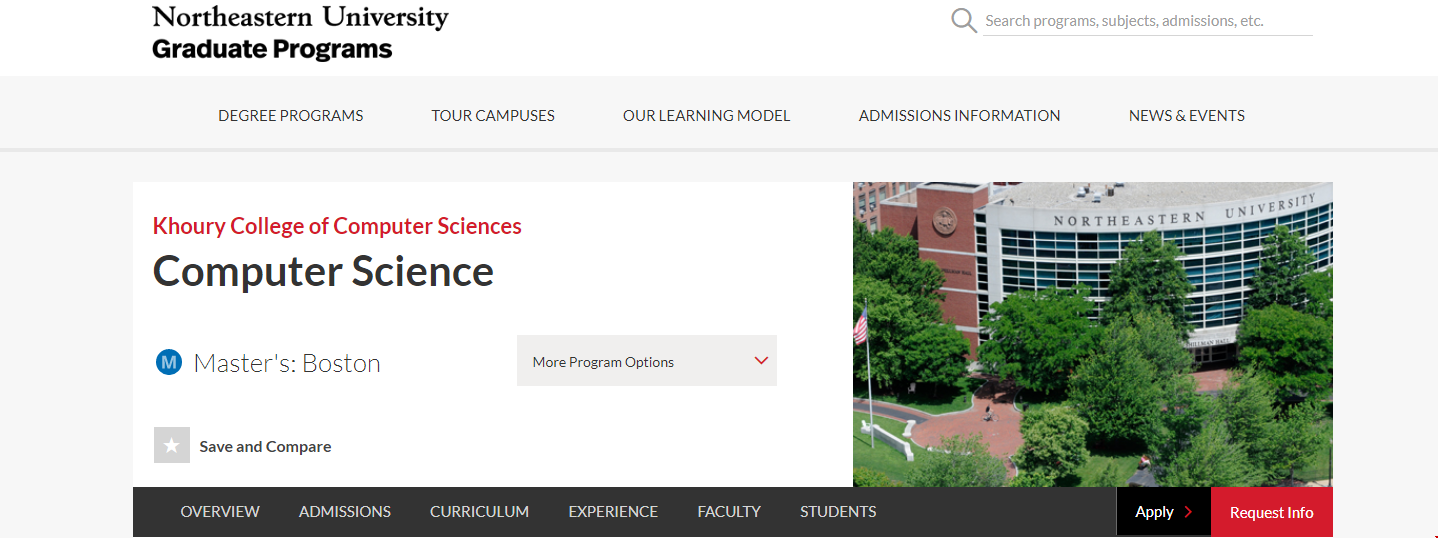The height and width of the screenshot is (538, 1438).
Task: Switch to the Admissions tab
Action: tap(345, 511)
